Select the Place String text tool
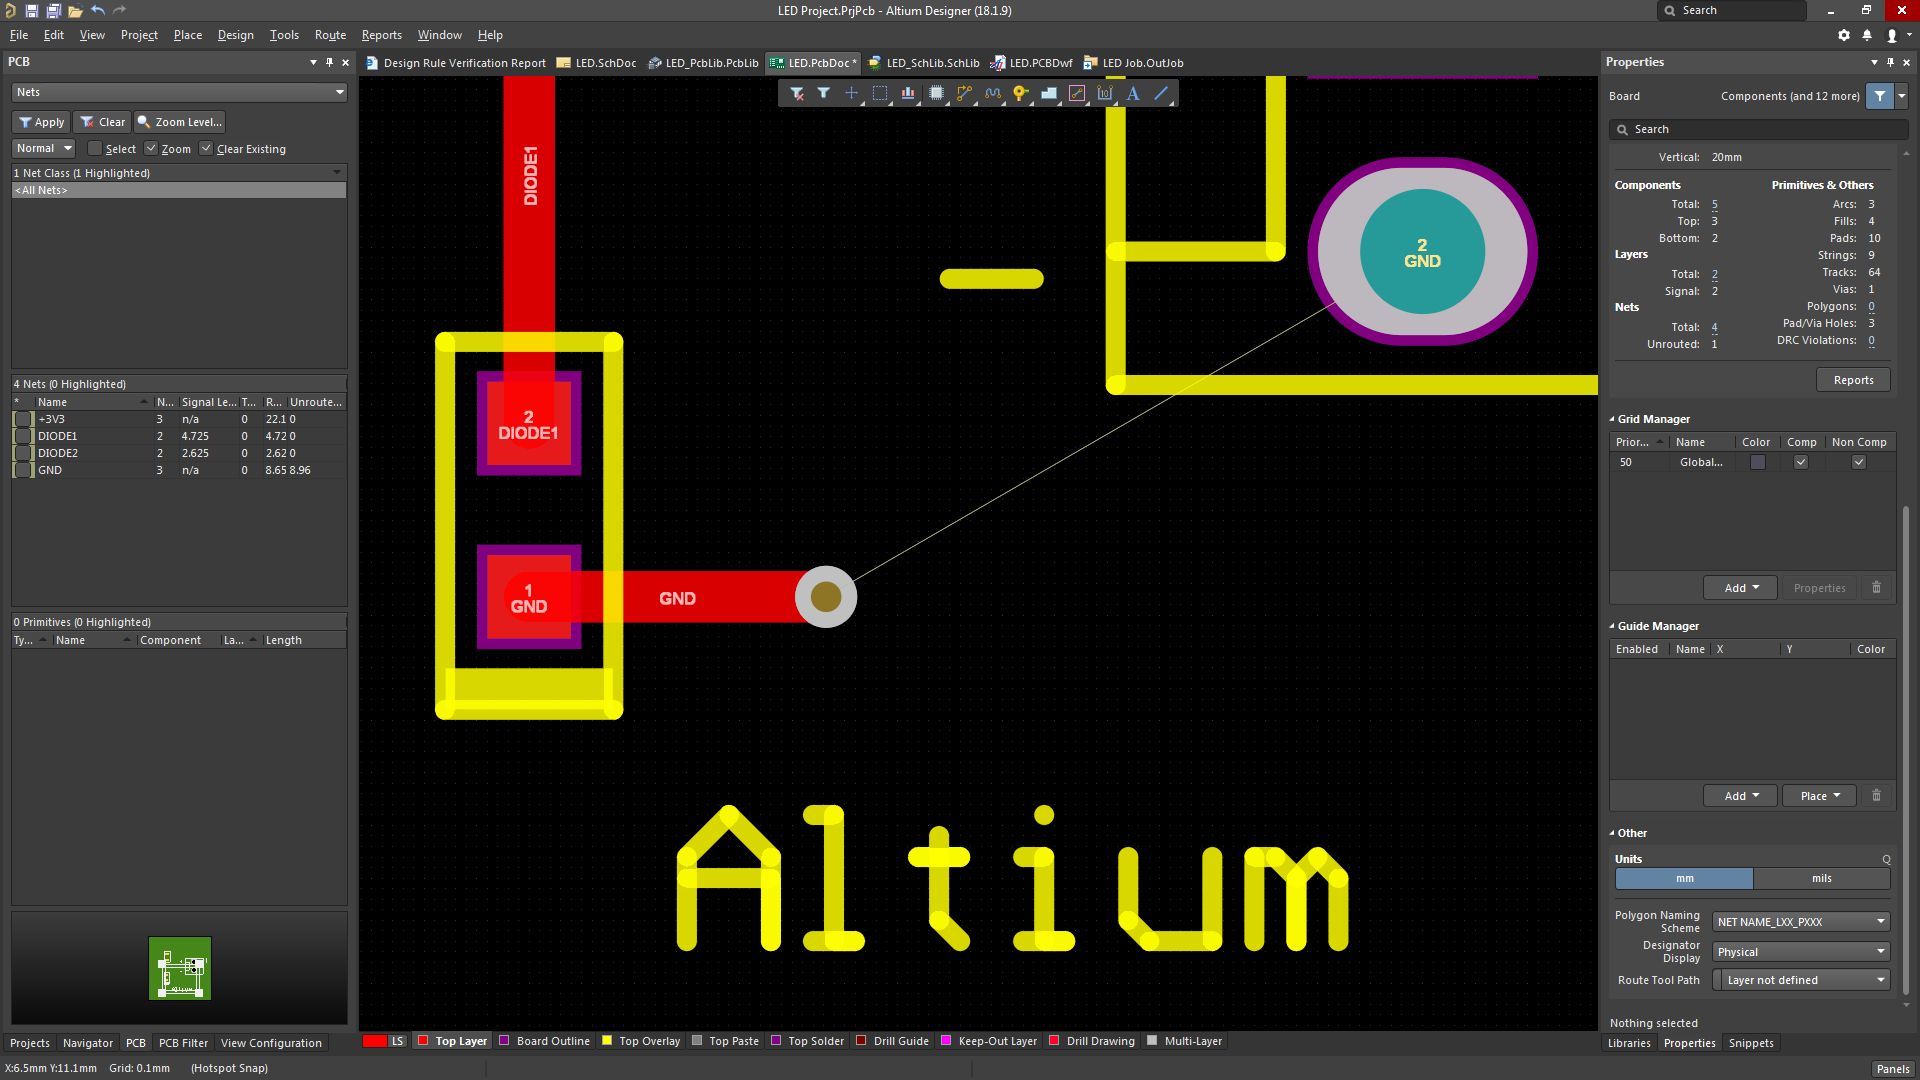Screen dimensions: 1920x1080 [1133, 93]
